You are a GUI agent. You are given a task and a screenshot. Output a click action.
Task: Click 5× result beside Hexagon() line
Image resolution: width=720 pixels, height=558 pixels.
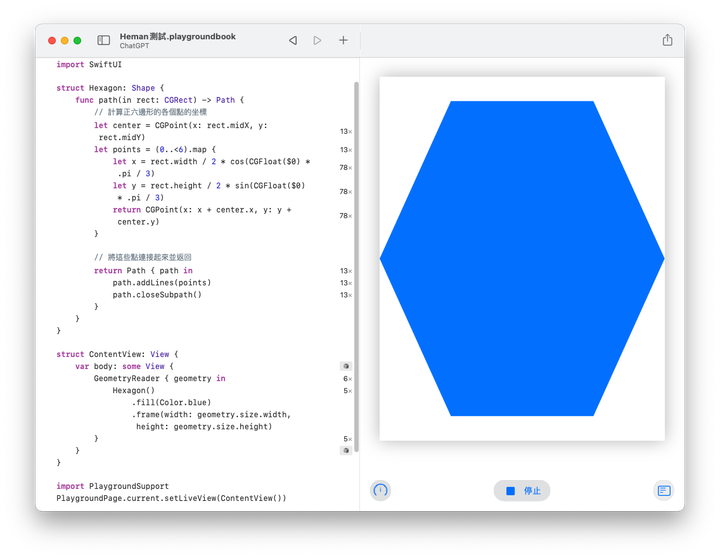point(347,391)
